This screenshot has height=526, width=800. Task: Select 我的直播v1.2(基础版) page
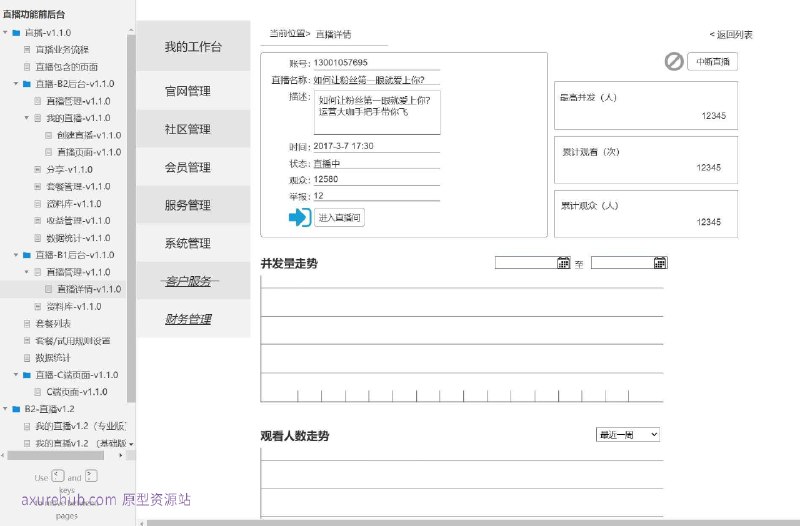(x=81, y=443)
